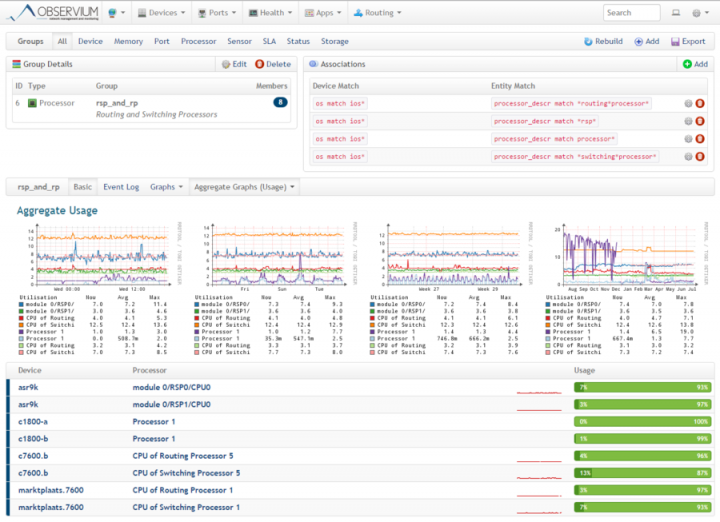
Task: Expand the Graphs dropdown
Action: coord(166,187)
